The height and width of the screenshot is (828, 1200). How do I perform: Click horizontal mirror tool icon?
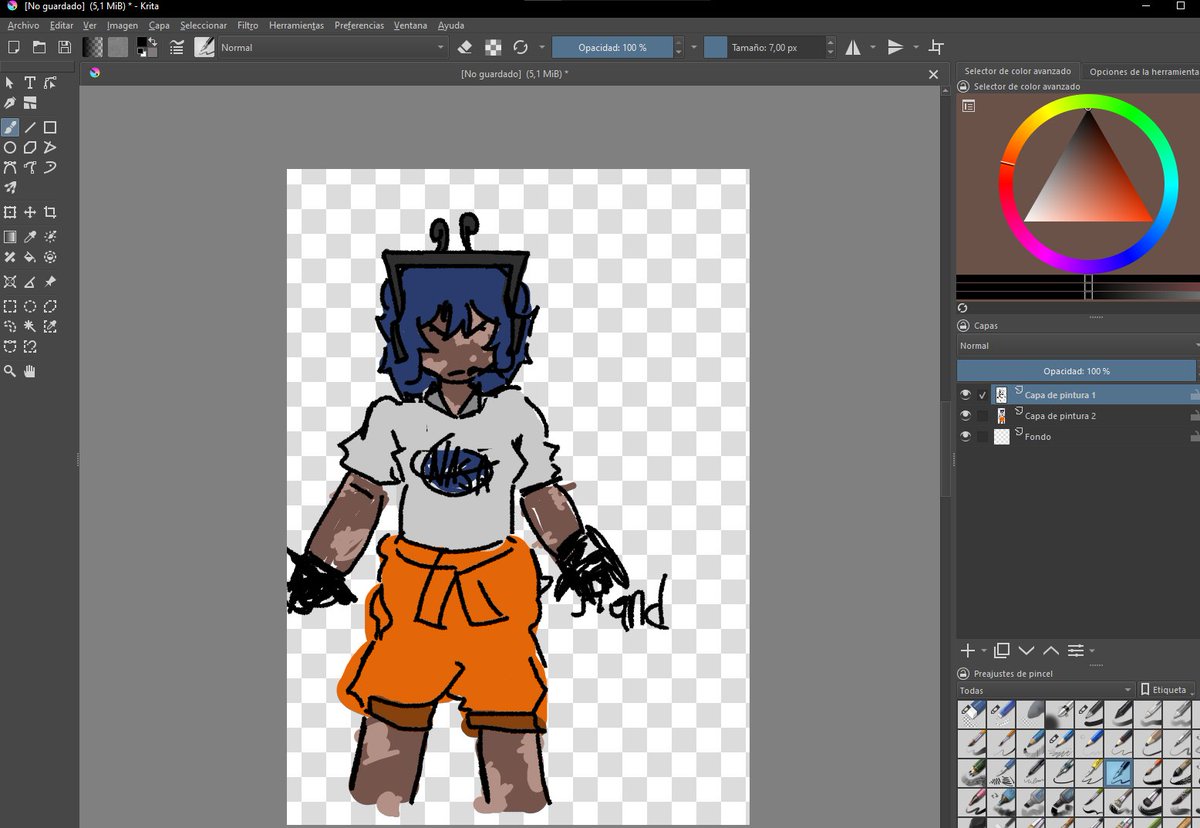pos(853,47)
